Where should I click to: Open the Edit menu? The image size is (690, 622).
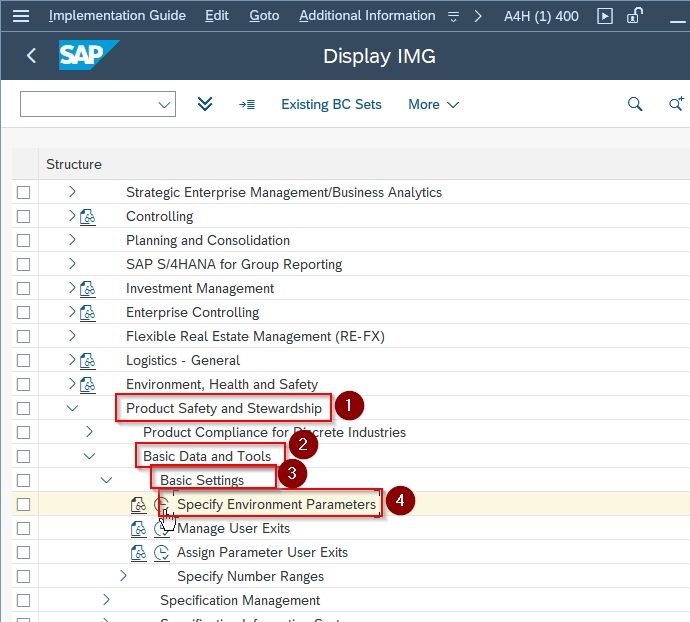pos(217,16)
